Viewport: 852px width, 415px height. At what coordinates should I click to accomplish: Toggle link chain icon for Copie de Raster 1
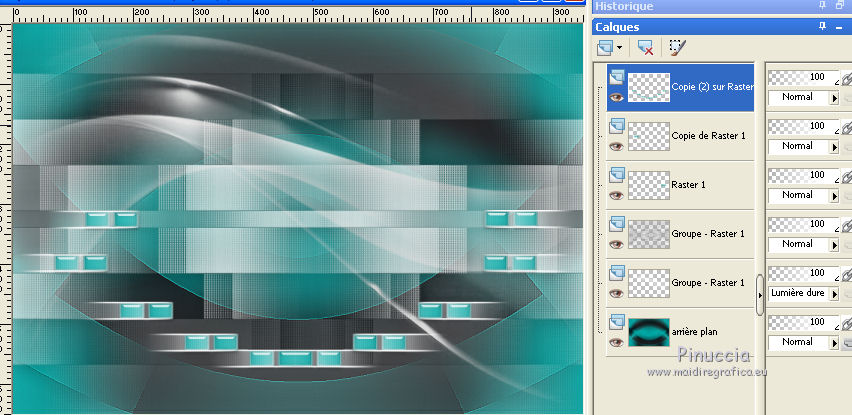pyautogui.click(x=847, y=128)
